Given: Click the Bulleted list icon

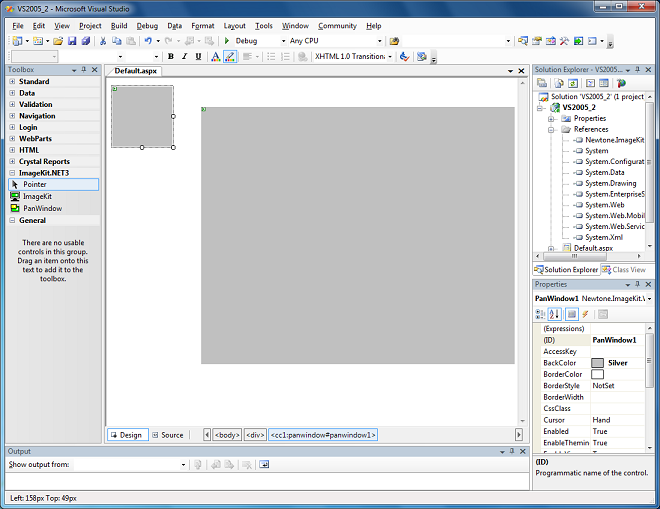Looking at the screenshot, I should pos(271,56).
